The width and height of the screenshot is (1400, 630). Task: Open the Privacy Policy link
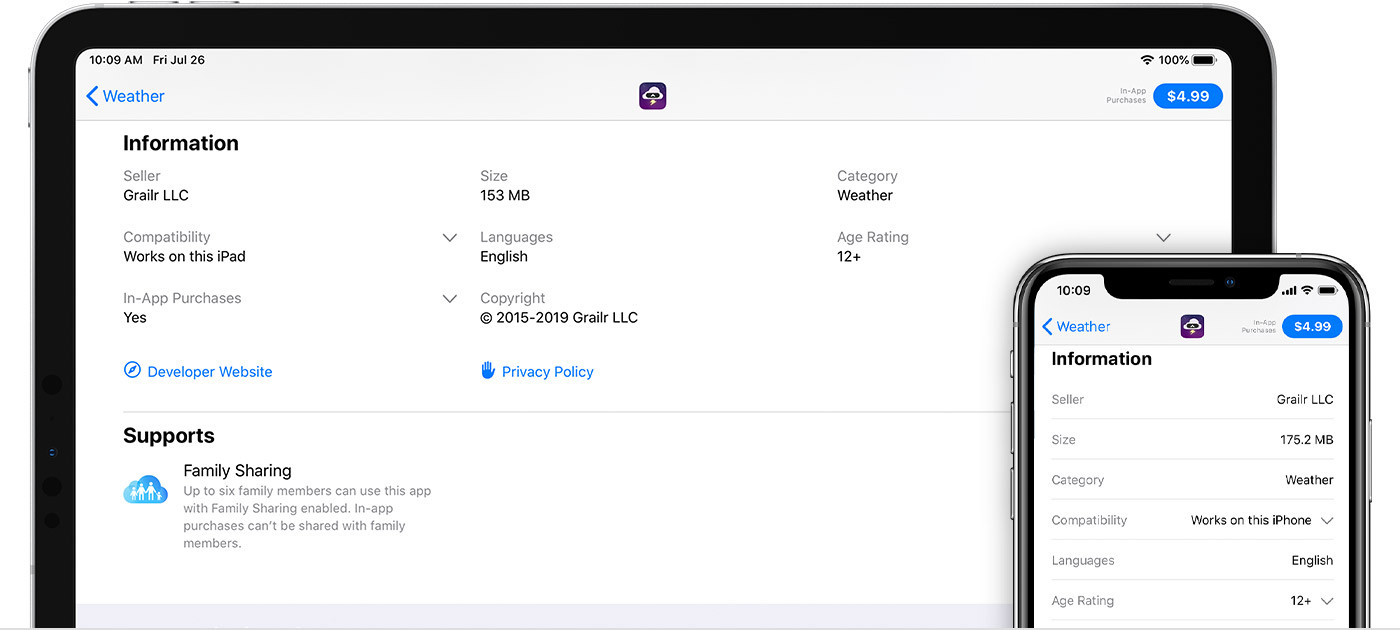click(548, 371)
